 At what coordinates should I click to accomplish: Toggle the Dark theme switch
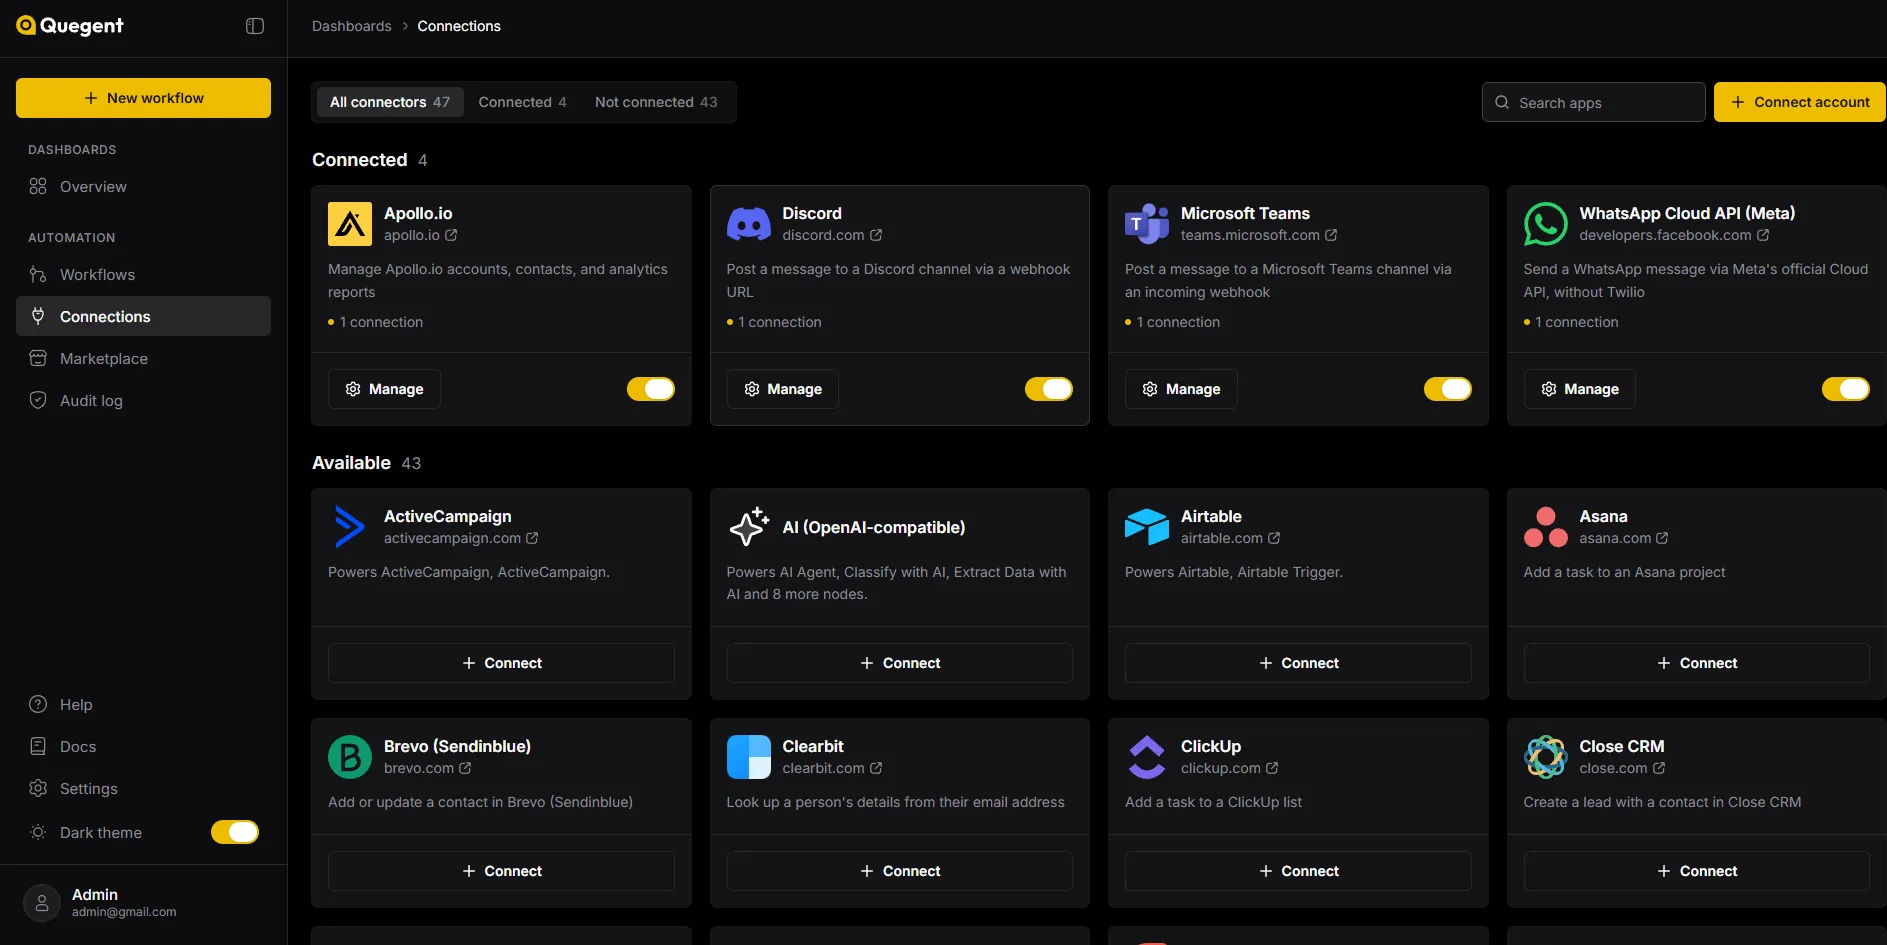(235, 832)
